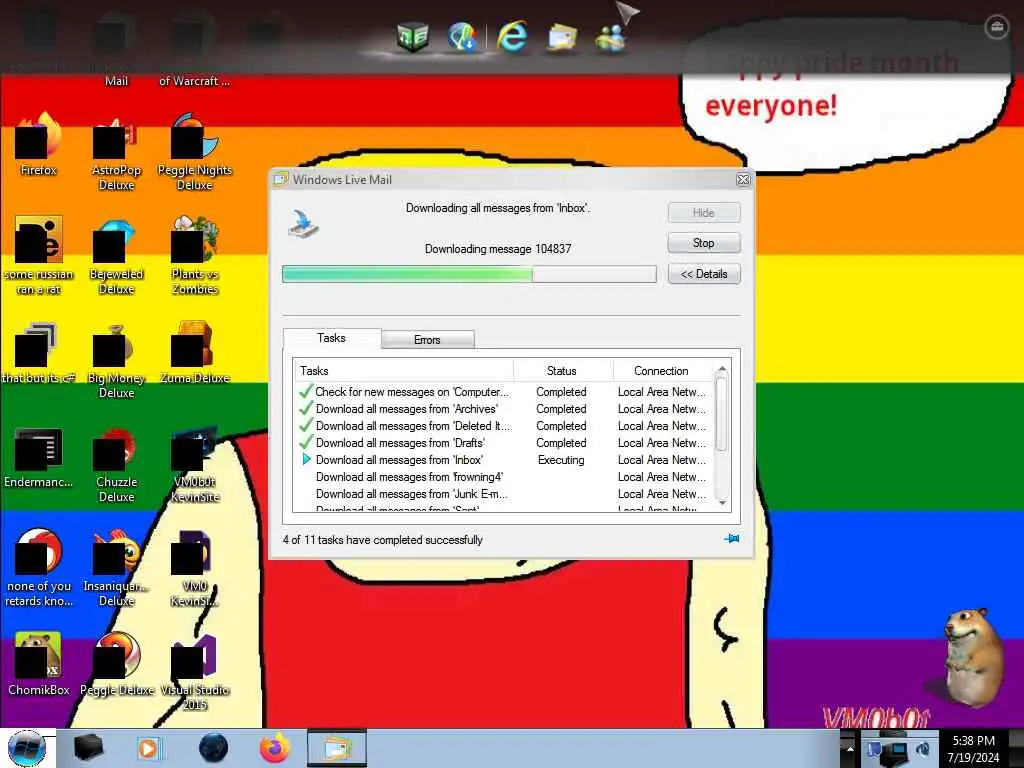Launch Zuma Deluxe from the desktop
Screen dimensions: 1024x768
pyautogui.click(x=195, y=351)
